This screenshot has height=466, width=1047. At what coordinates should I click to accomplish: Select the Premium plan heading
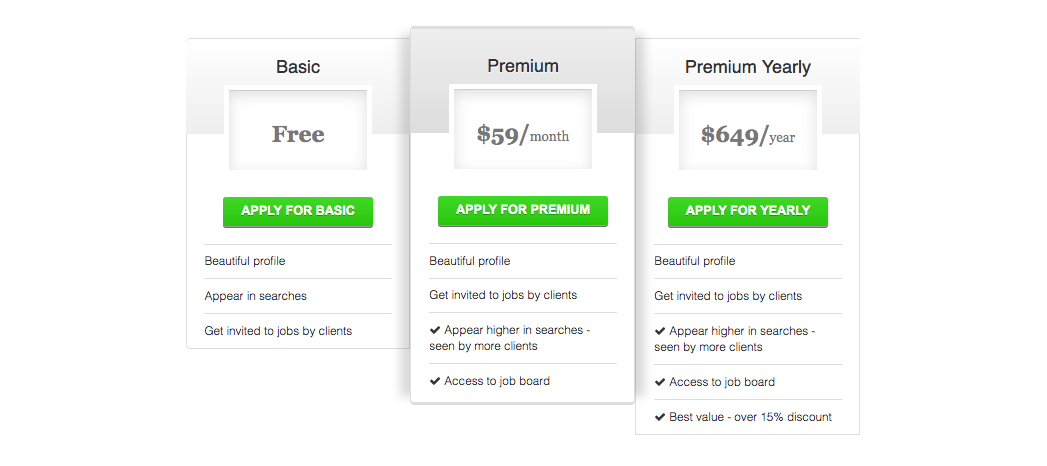[522, 66]
